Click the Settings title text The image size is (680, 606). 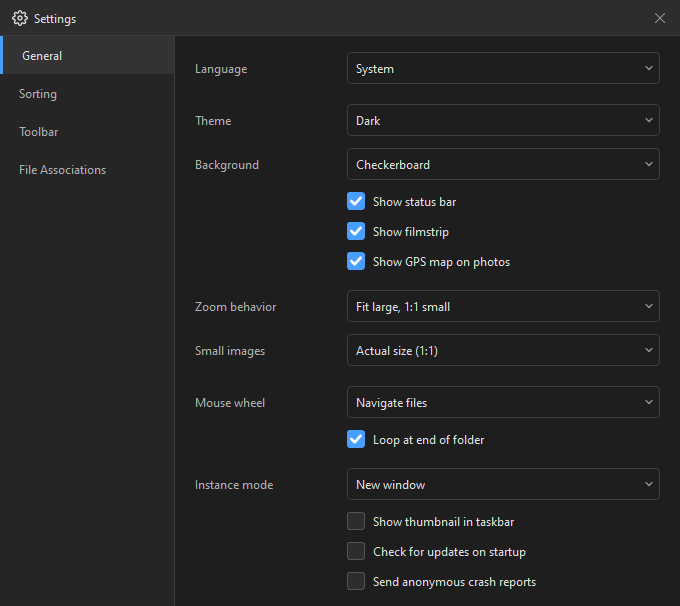(x=55, y=19)
